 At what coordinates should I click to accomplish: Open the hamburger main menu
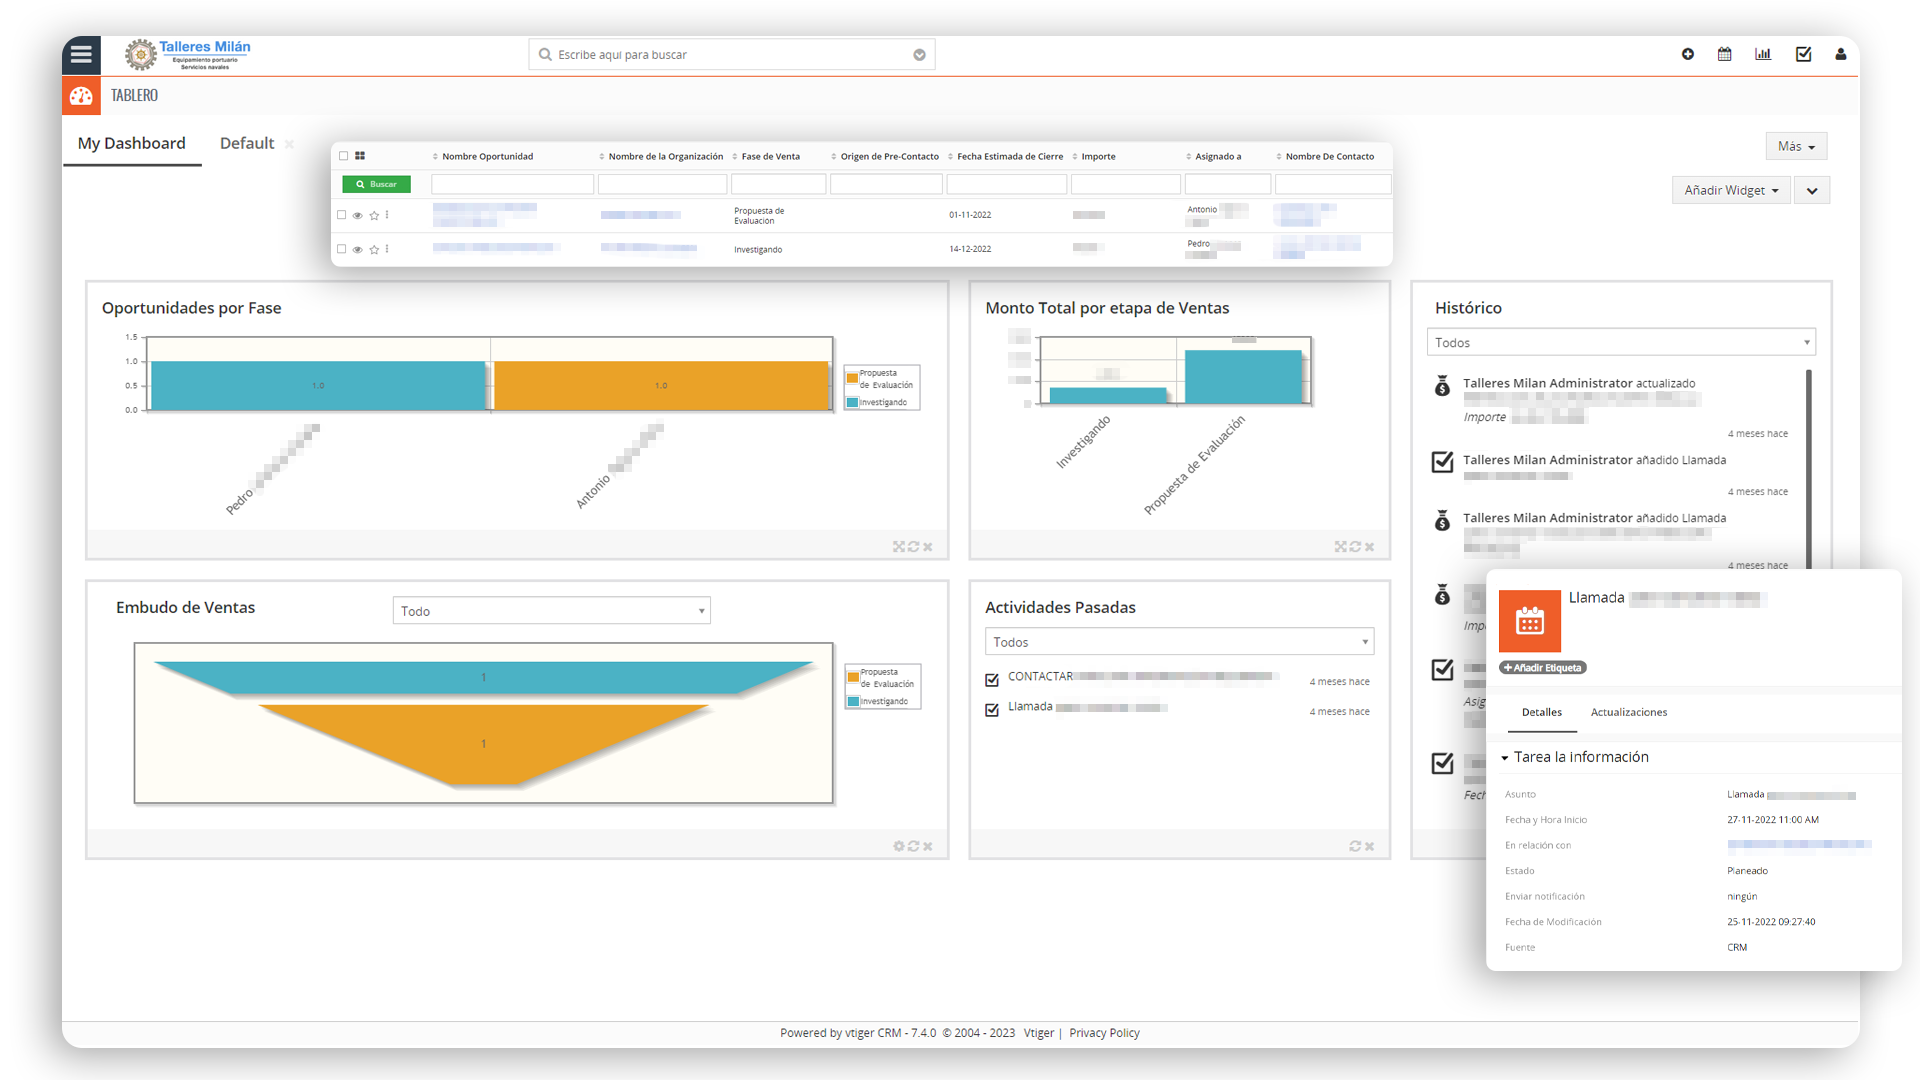(x=81, y=54)
